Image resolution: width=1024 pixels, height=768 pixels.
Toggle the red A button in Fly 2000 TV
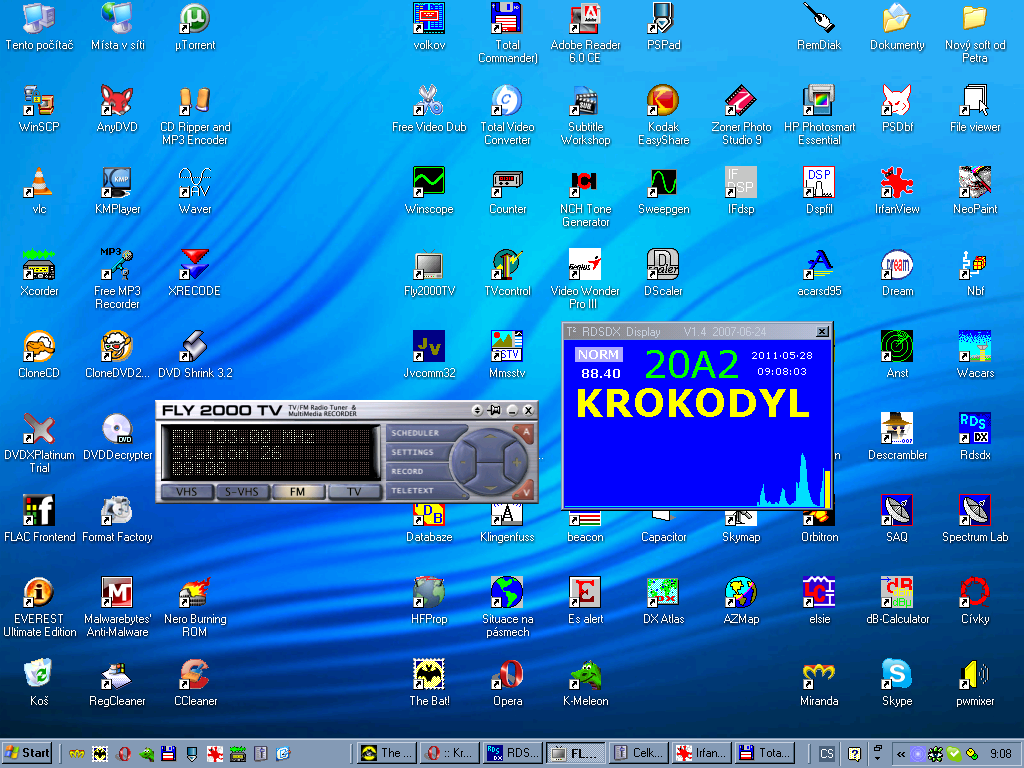[x=524, y=432]
